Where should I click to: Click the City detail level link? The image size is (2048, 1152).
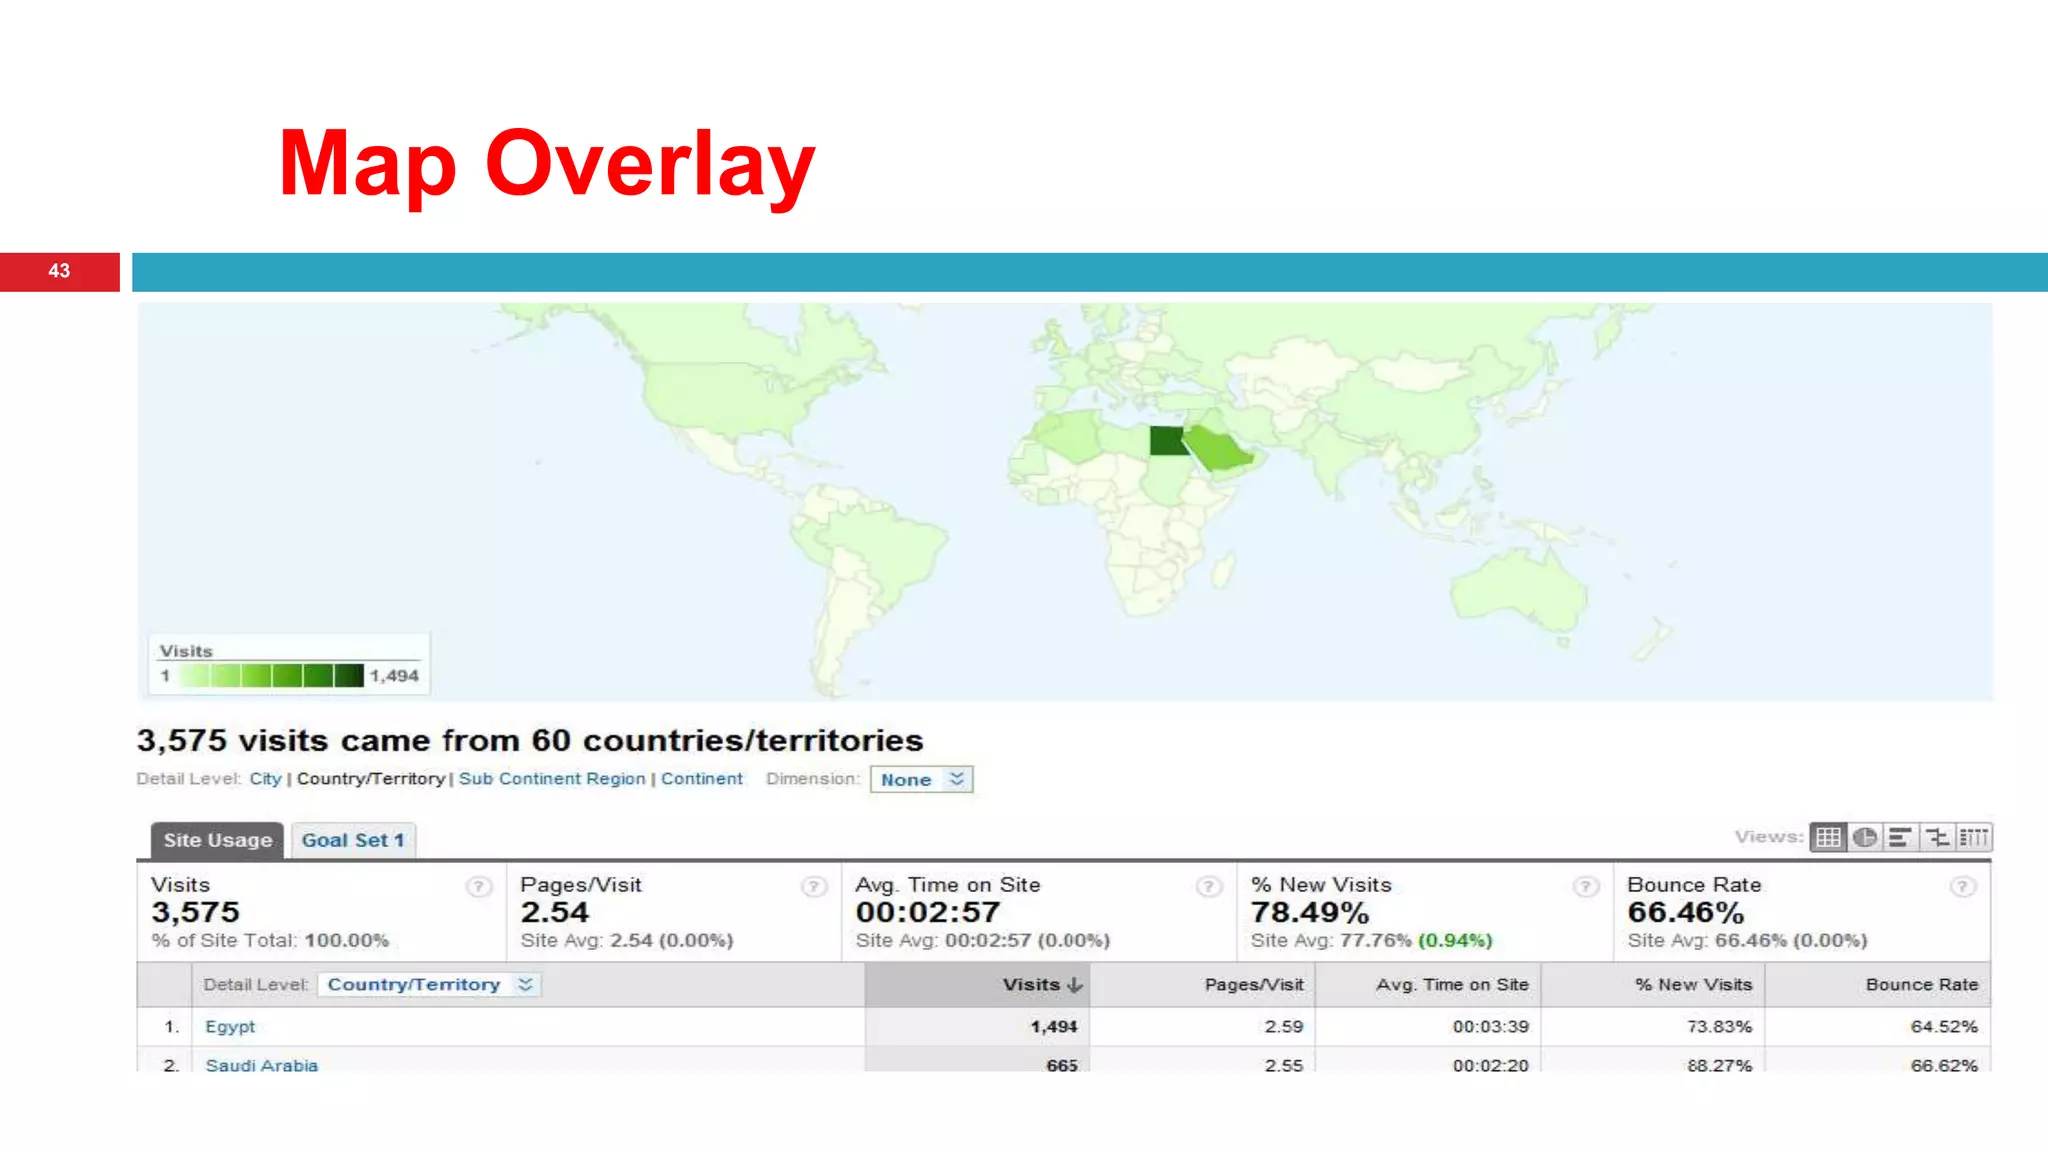pyautogui.click(x=265, y=778)
